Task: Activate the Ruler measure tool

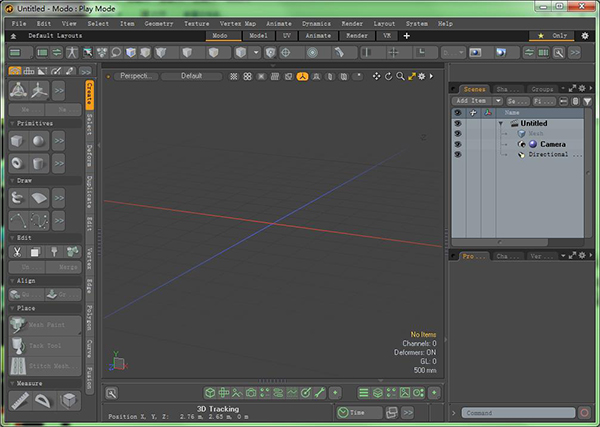Action: [x=19, y=400]
